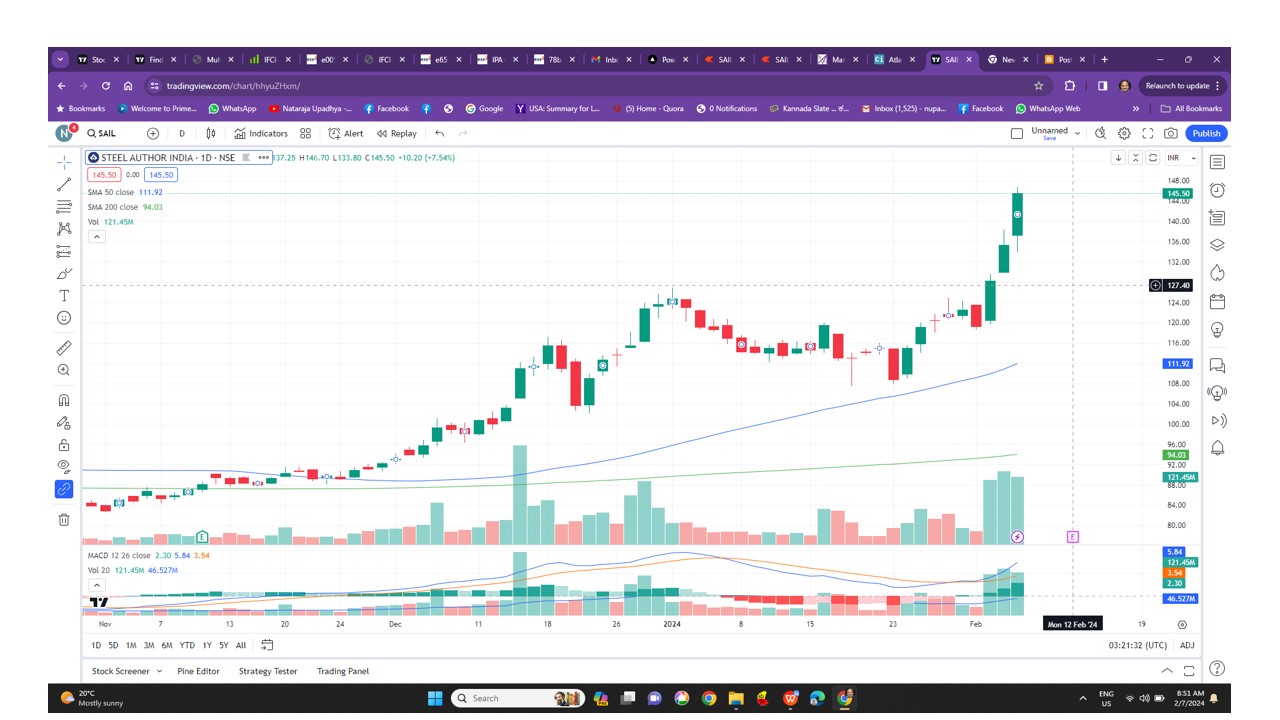Screen dimensions: 1280x720
Task: Toggle stay in drawing mode
Action: pos(64,423)
